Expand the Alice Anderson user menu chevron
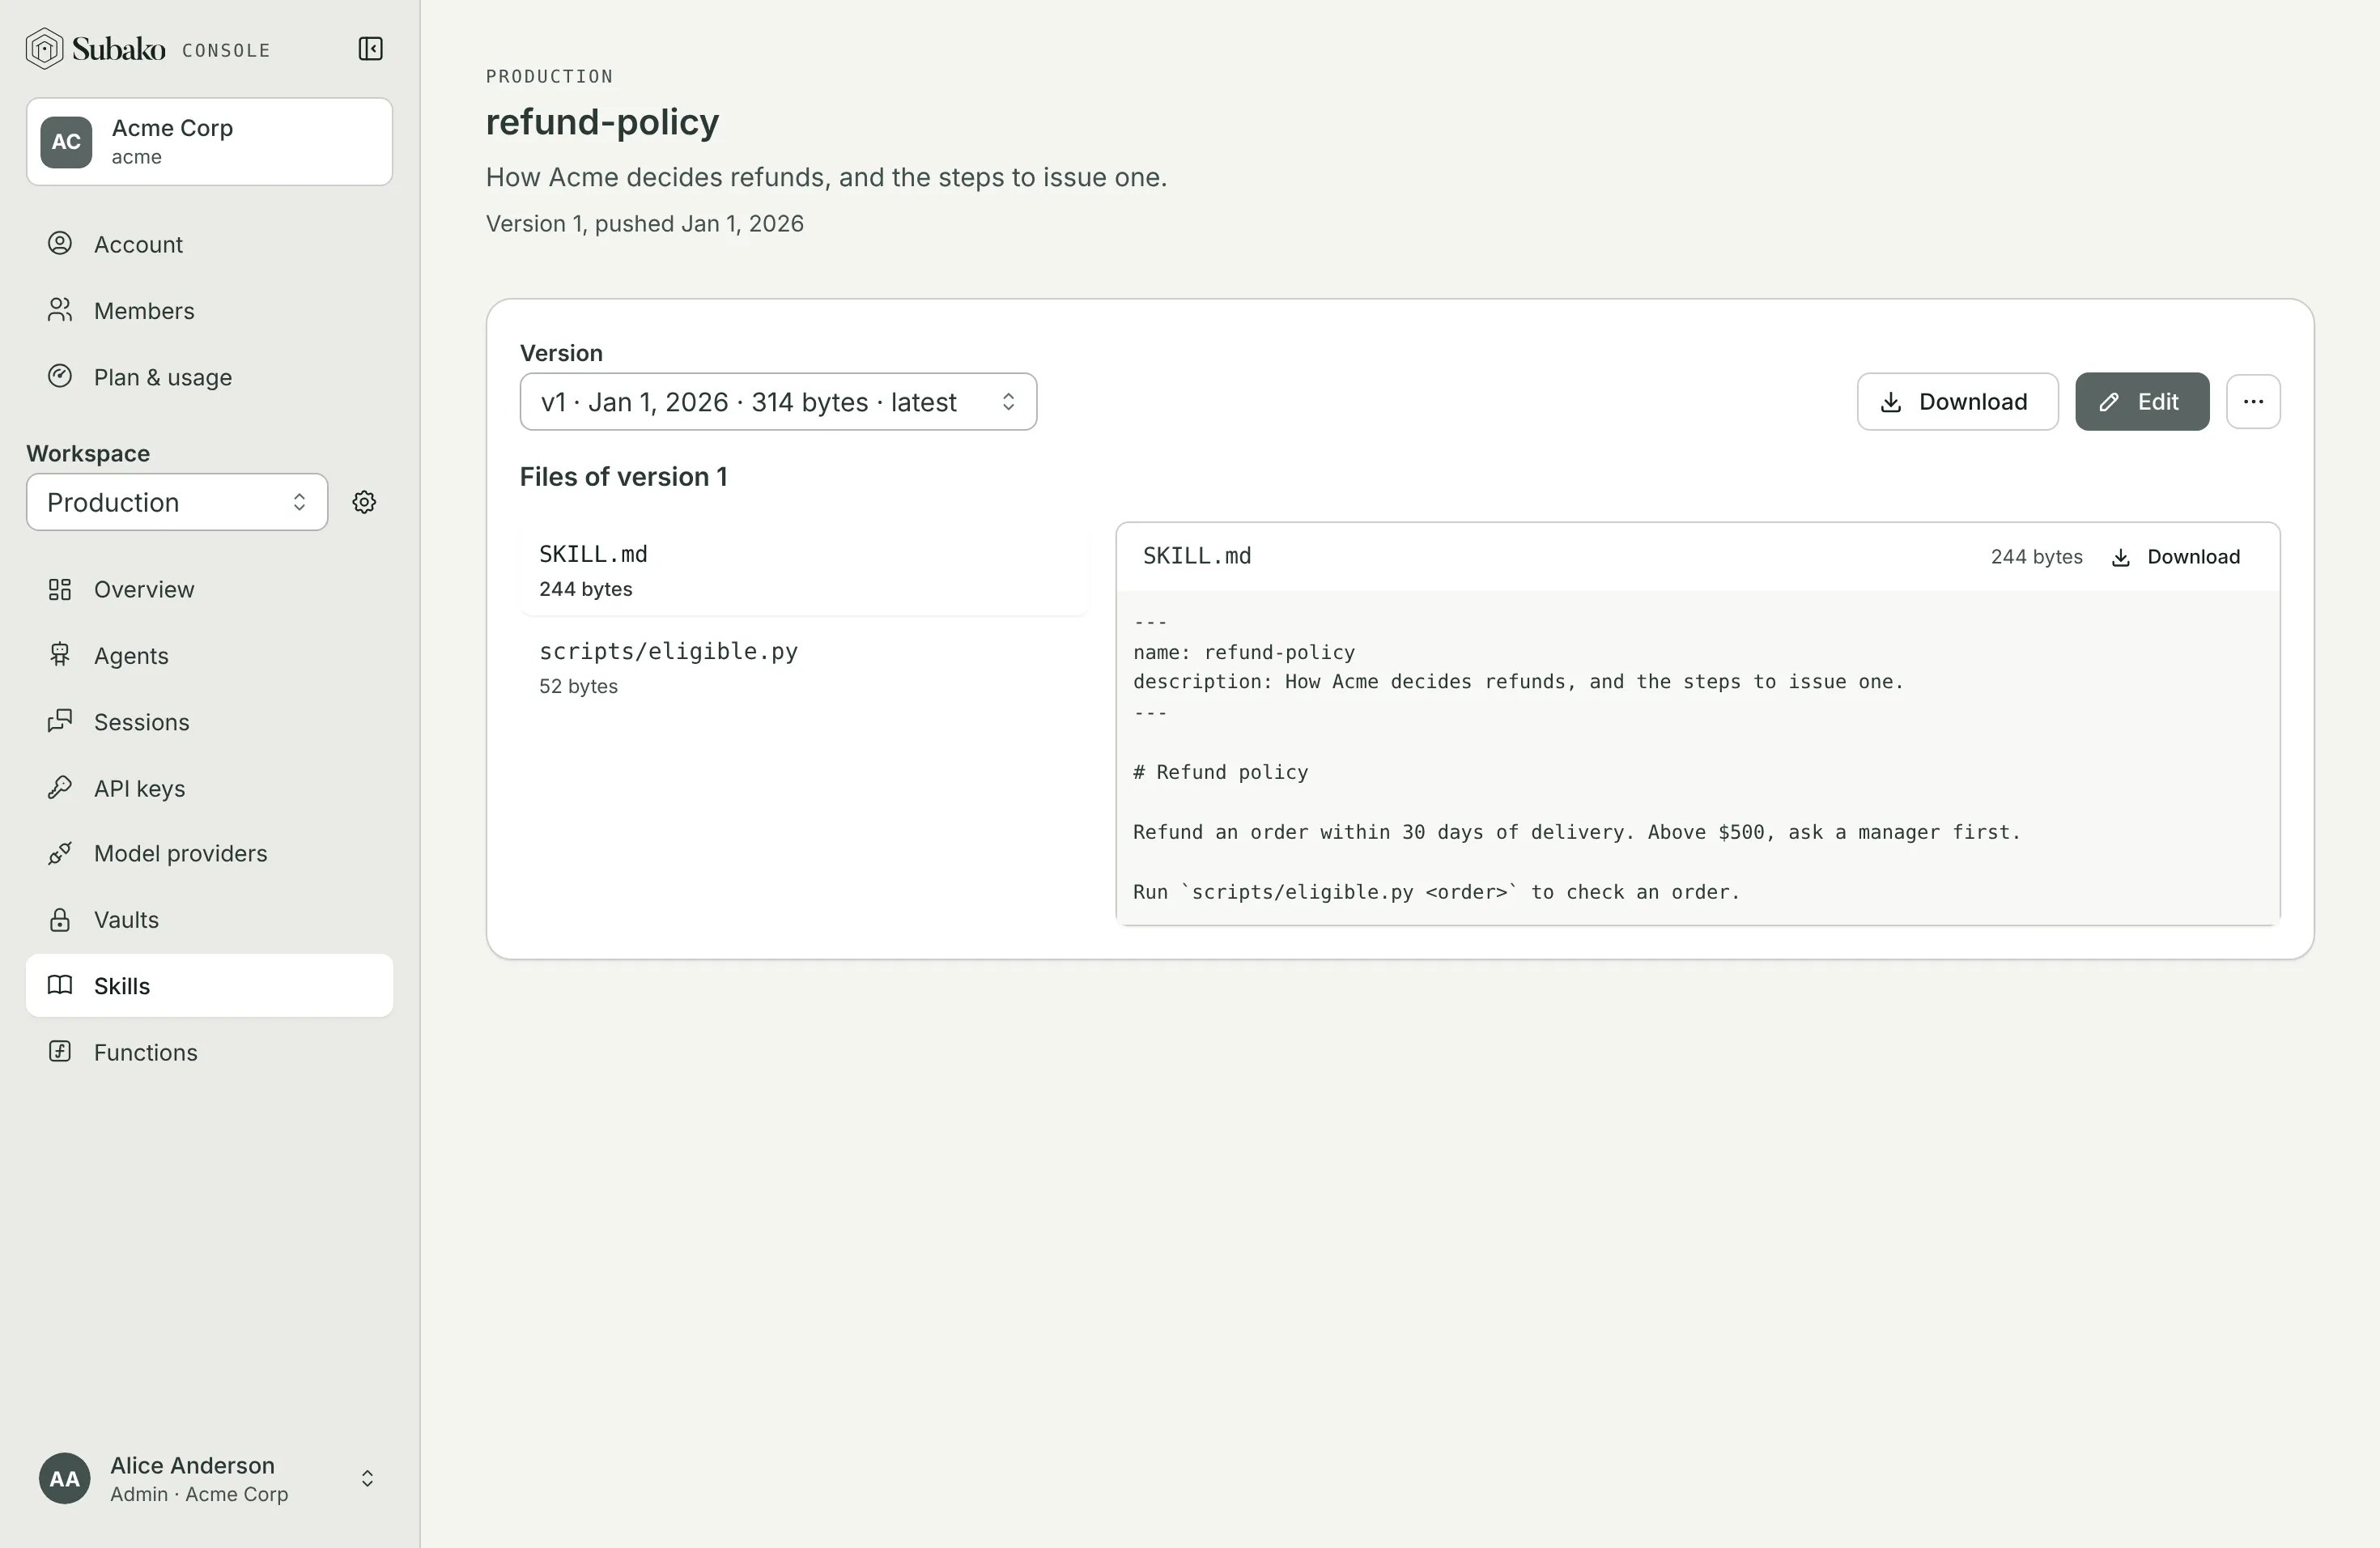The width and height of the screenshot is (2380, 1548). (367, 1478)
